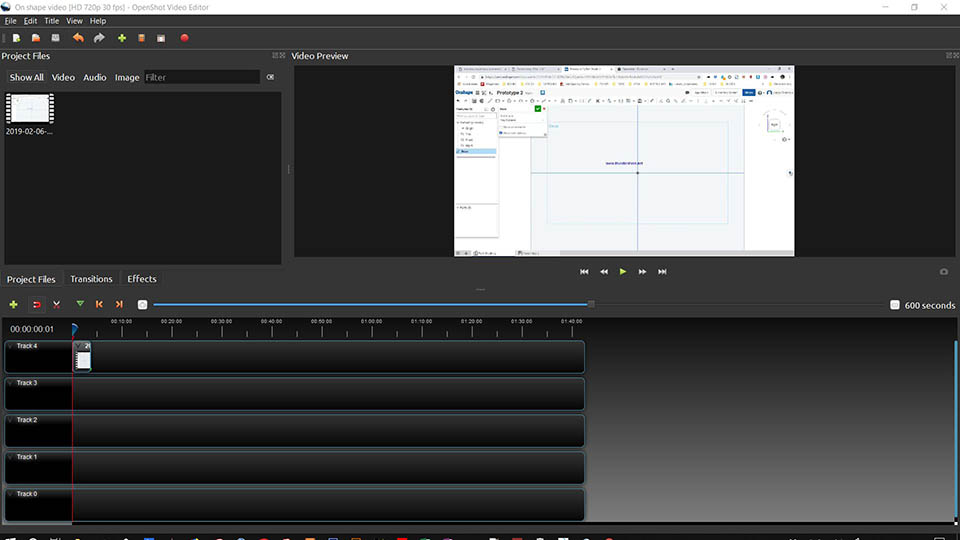Rewind the video preview
960x540 pixels.
604,271
